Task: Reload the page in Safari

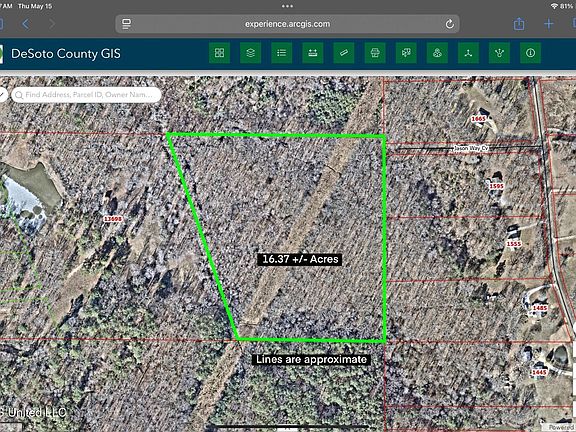Action: [450, 24]
